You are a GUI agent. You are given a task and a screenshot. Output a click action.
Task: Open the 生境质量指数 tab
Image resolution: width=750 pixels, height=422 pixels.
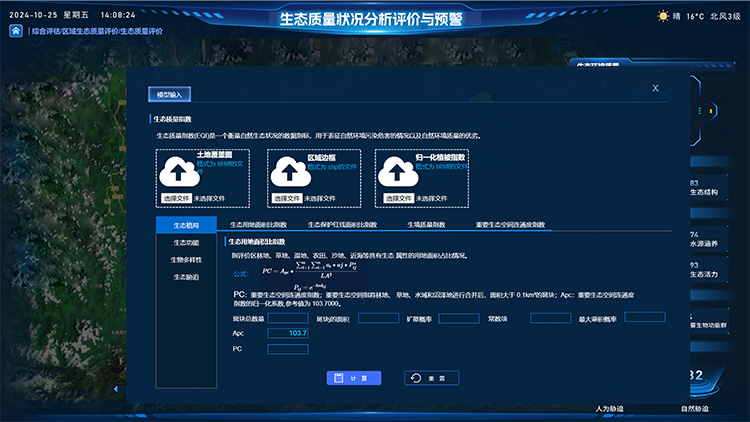tap(426, 225)
